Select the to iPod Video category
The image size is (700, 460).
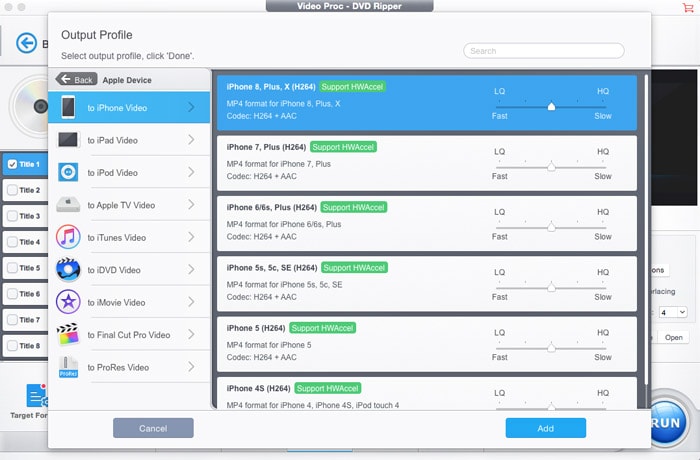pyautogui.click(x=129, y=172)
